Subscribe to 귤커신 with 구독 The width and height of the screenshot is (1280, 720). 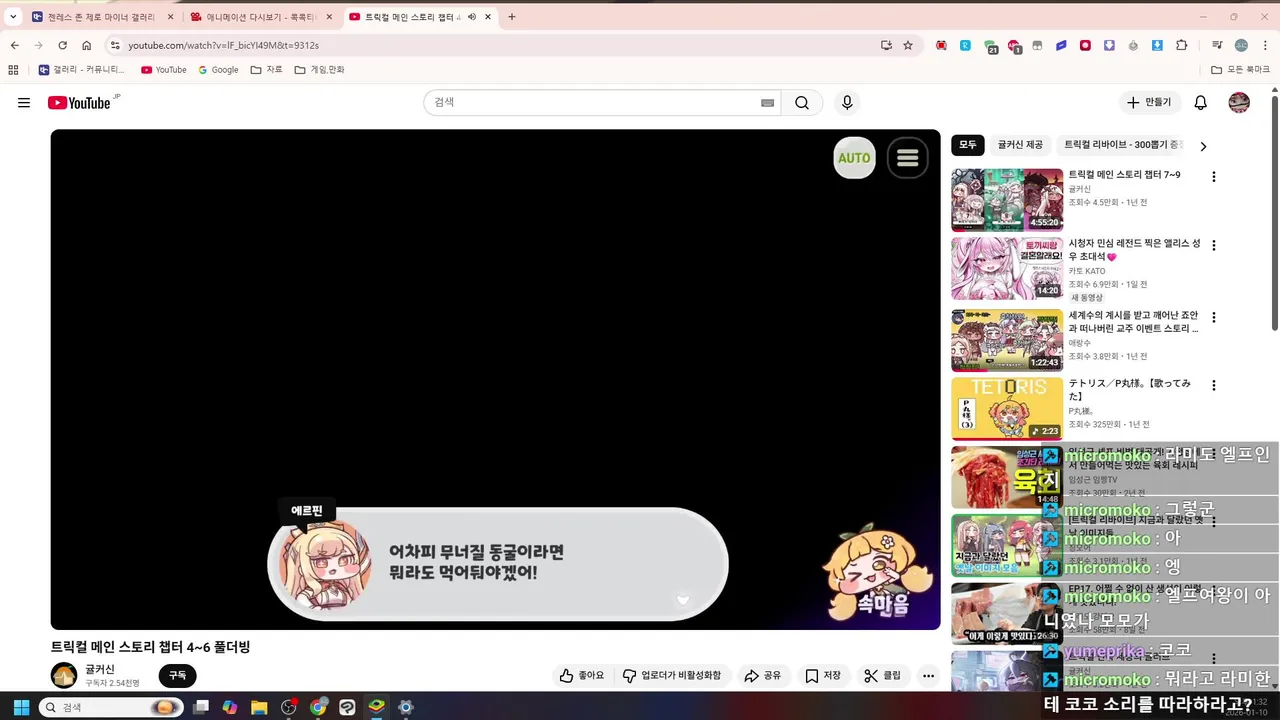point(177,676)
